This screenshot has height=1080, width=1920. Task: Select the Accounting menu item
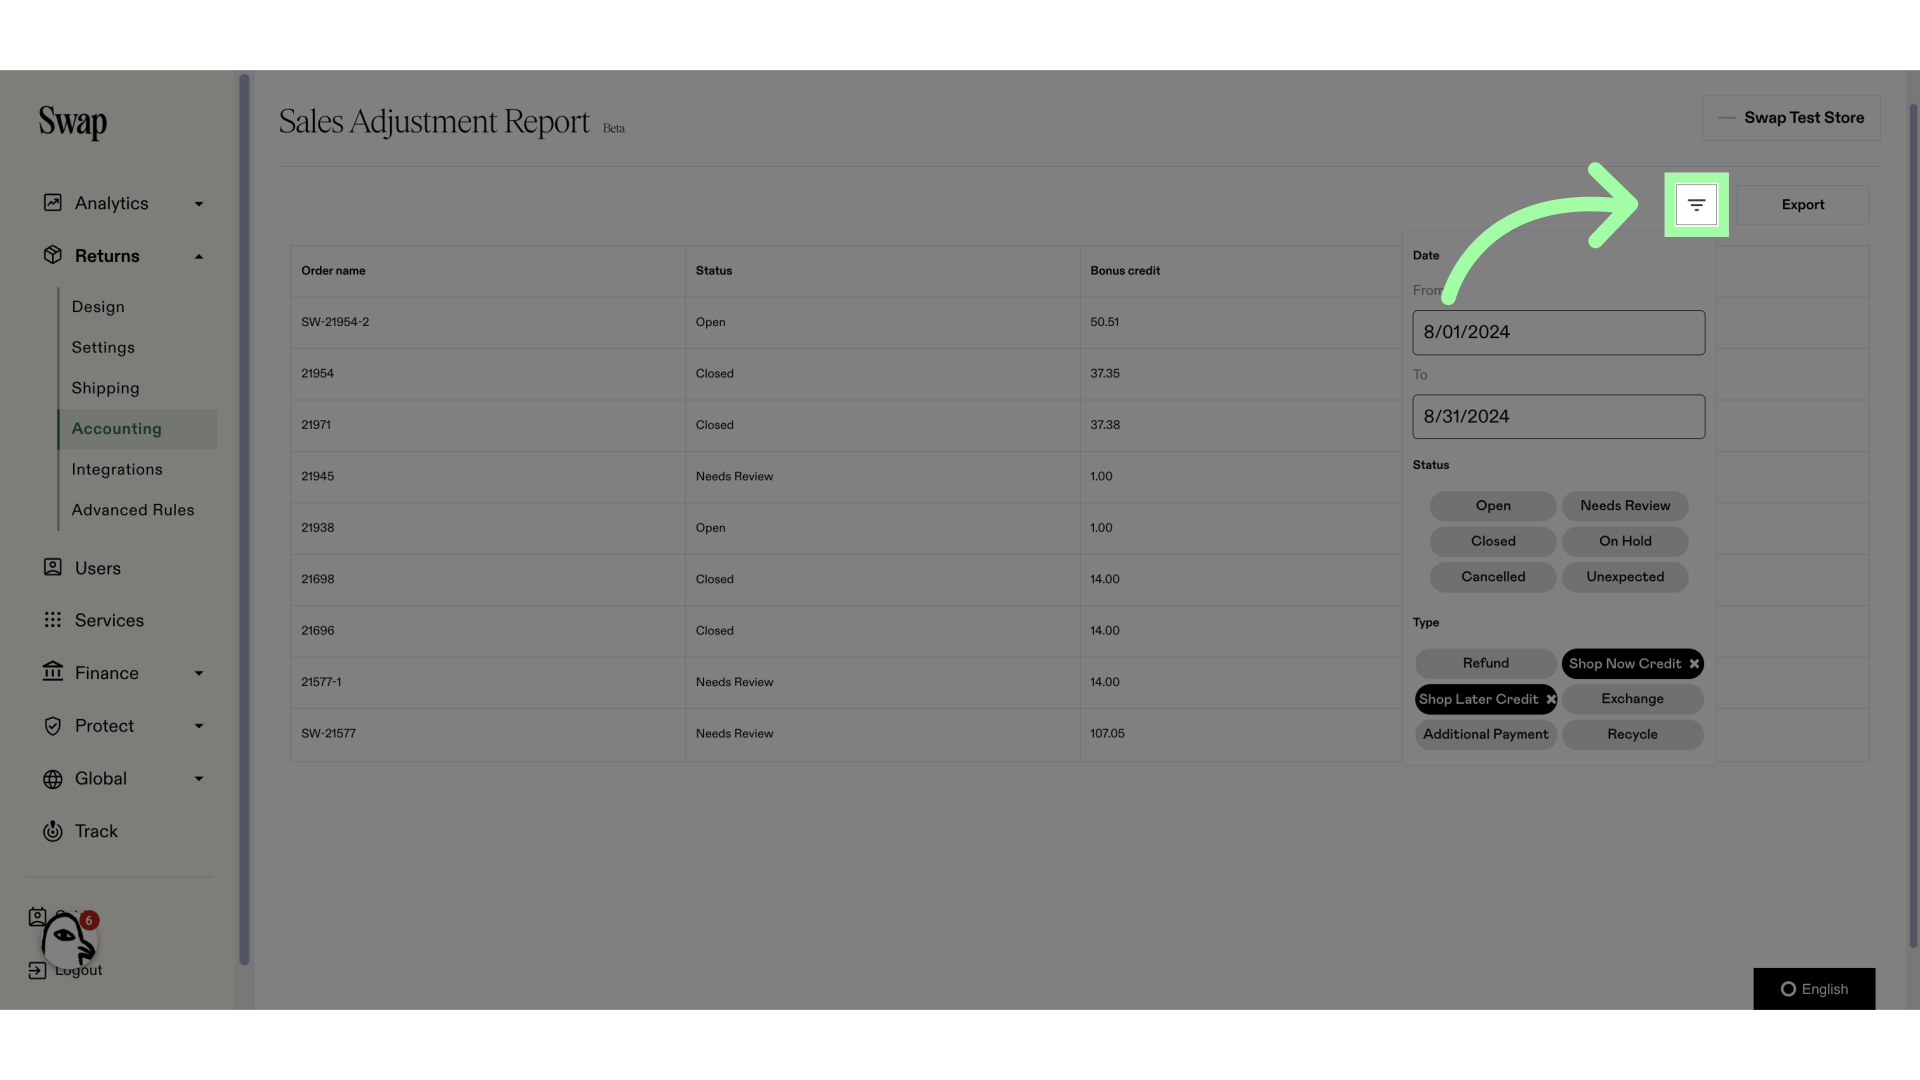coord(116,429)
